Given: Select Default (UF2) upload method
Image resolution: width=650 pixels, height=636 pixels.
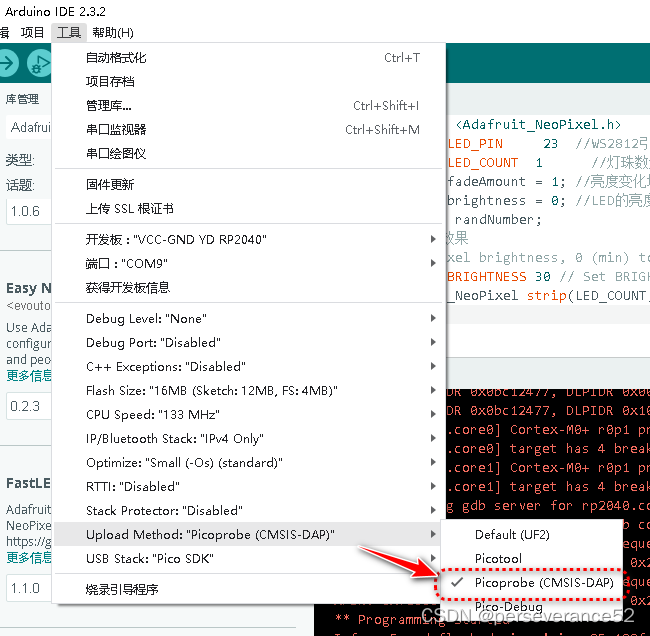Looking at the screenshot, I should coord(532,535).
